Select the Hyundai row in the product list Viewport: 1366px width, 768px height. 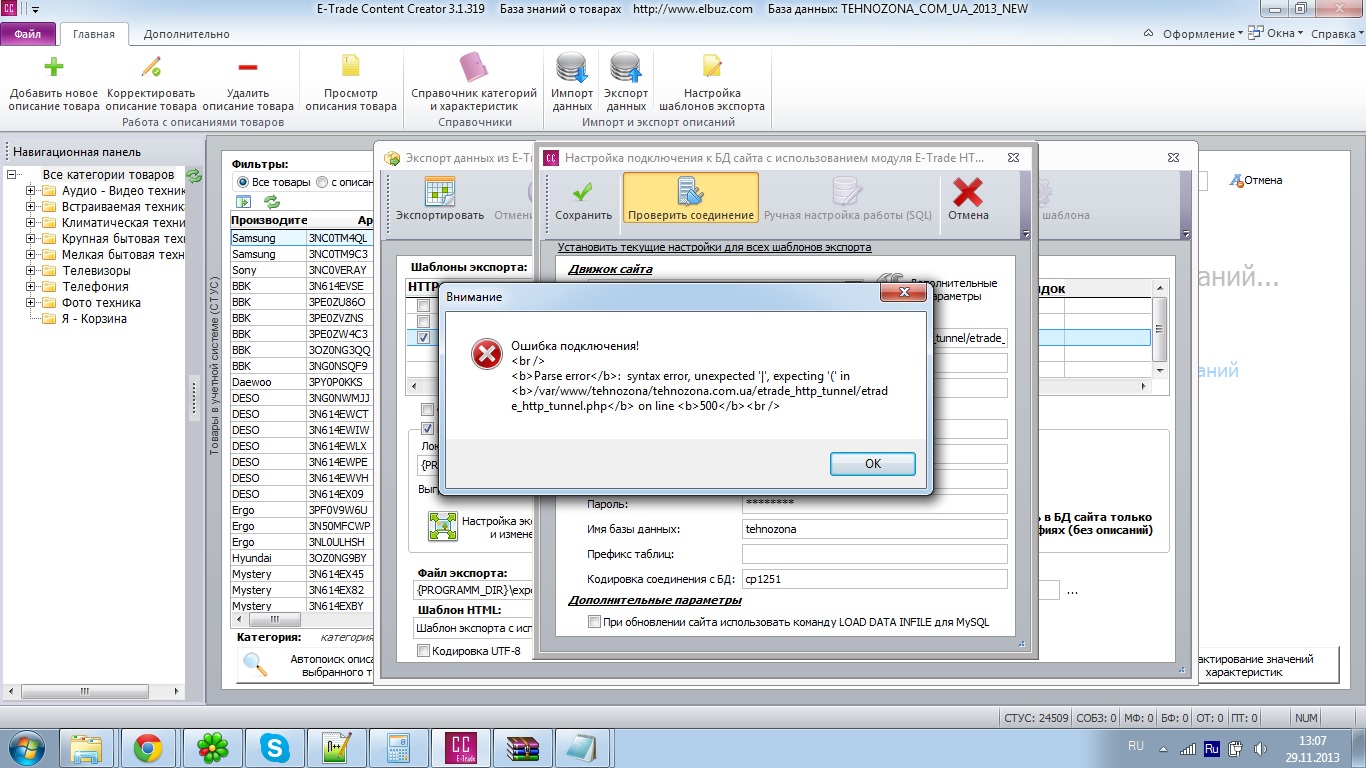pos(301,558)
